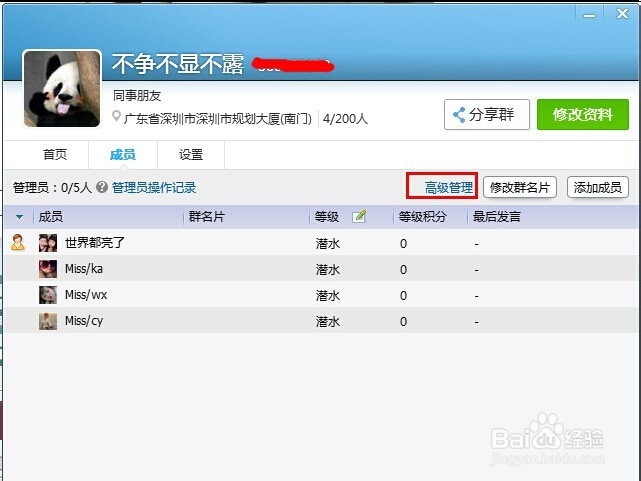This screenshot has height=481, width=641.
Task: Click the avatar of member Miss/cy
Action: [48, 321]
